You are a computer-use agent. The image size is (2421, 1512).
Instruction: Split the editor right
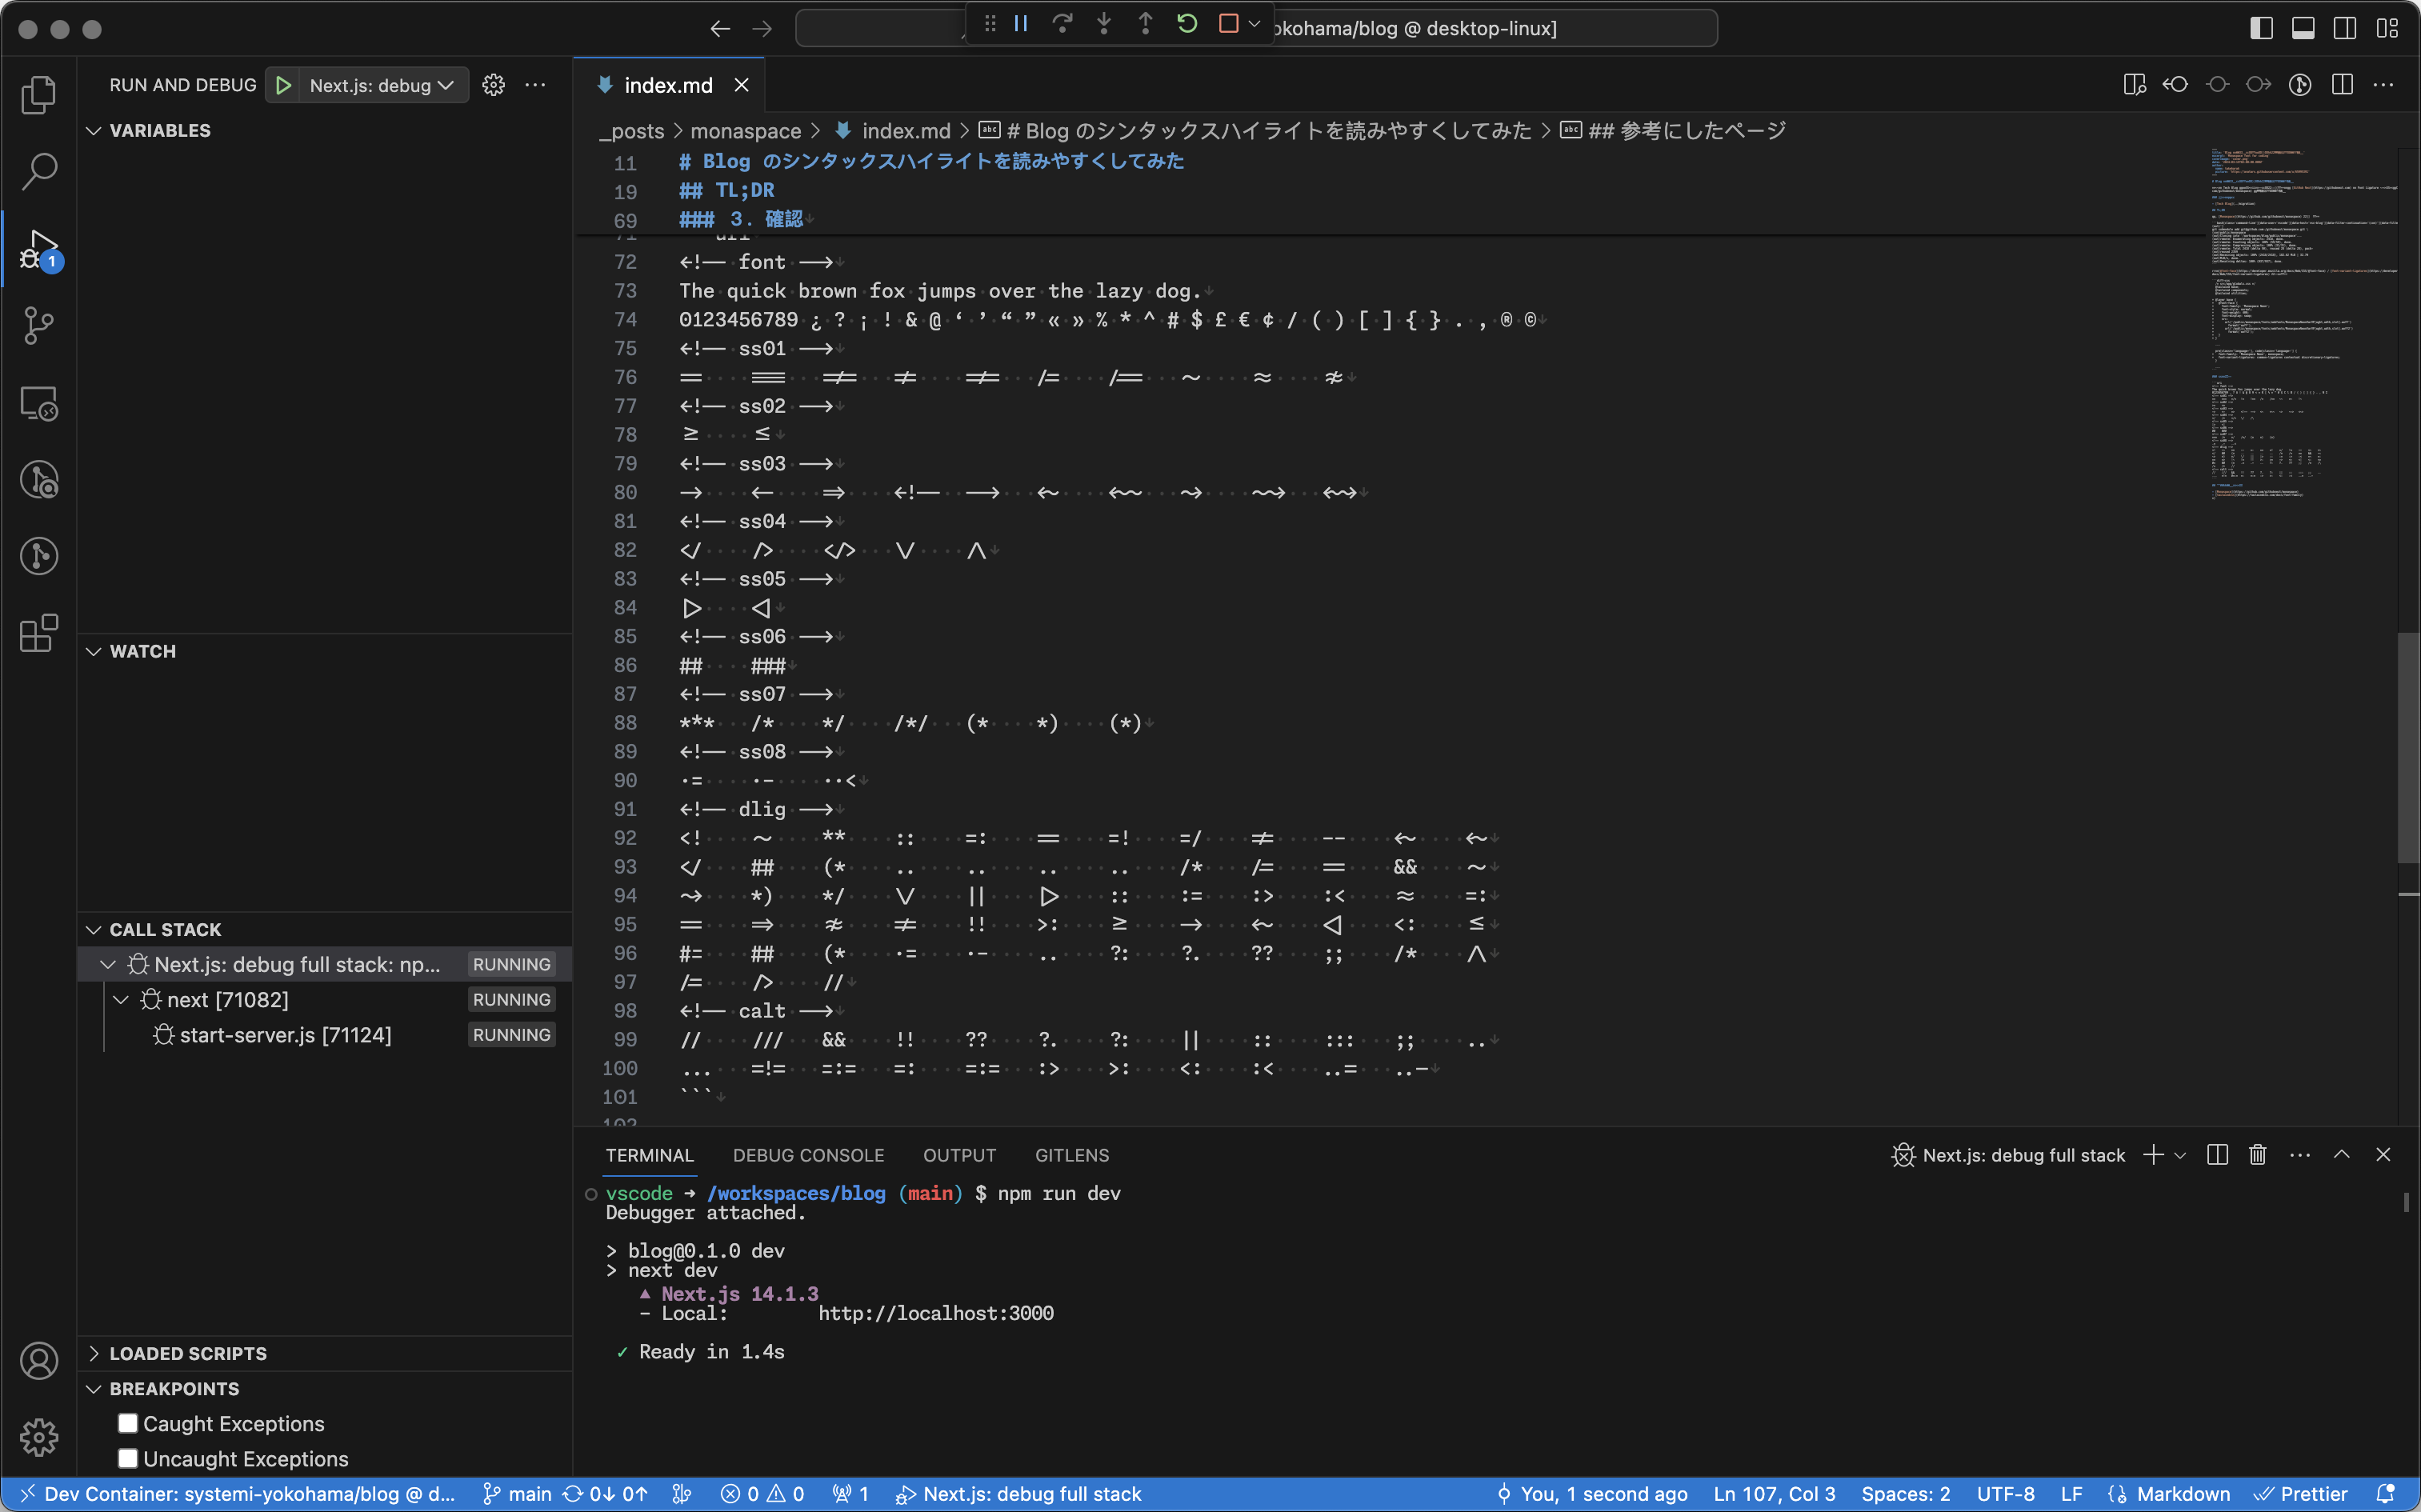(x=2342, y=85)
